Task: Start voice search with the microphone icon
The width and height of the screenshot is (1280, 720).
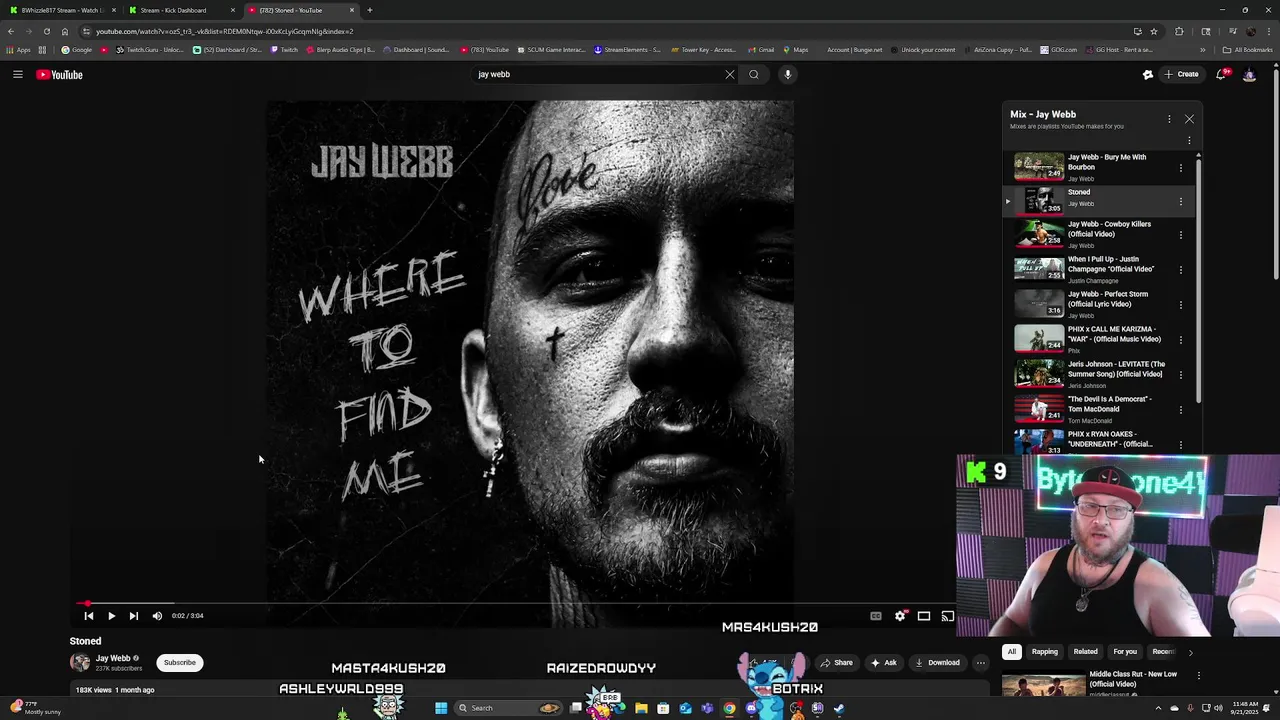Action: click(788, 74)
